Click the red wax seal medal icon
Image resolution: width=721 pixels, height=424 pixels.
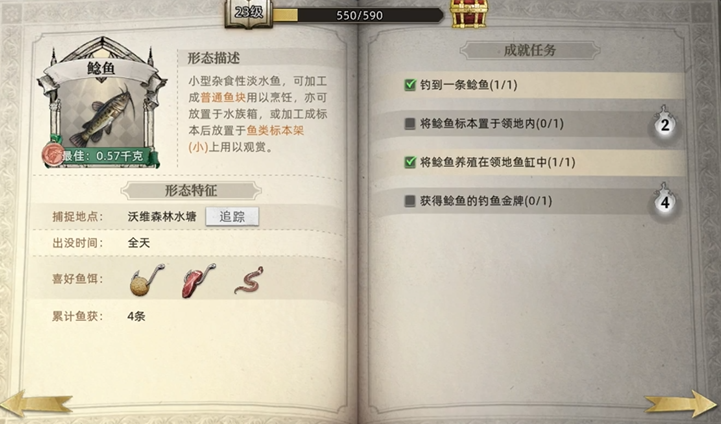[x=53, y=155]
